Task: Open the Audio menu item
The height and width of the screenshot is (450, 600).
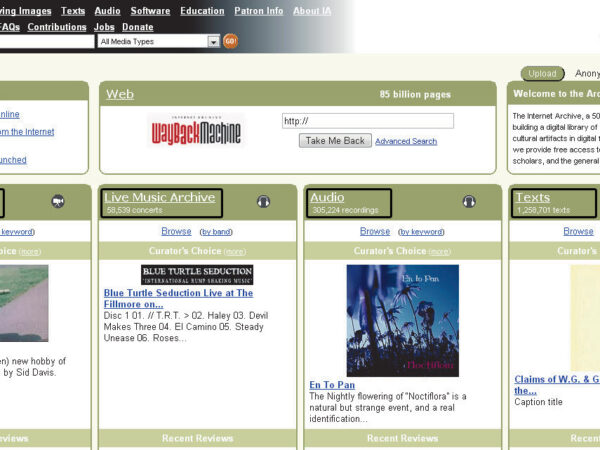Action: click(x=107, y=11)
